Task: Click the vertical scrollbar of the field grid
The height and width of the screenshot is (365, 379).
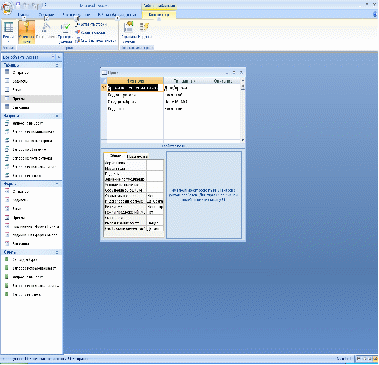Action: tap(243, 110)
